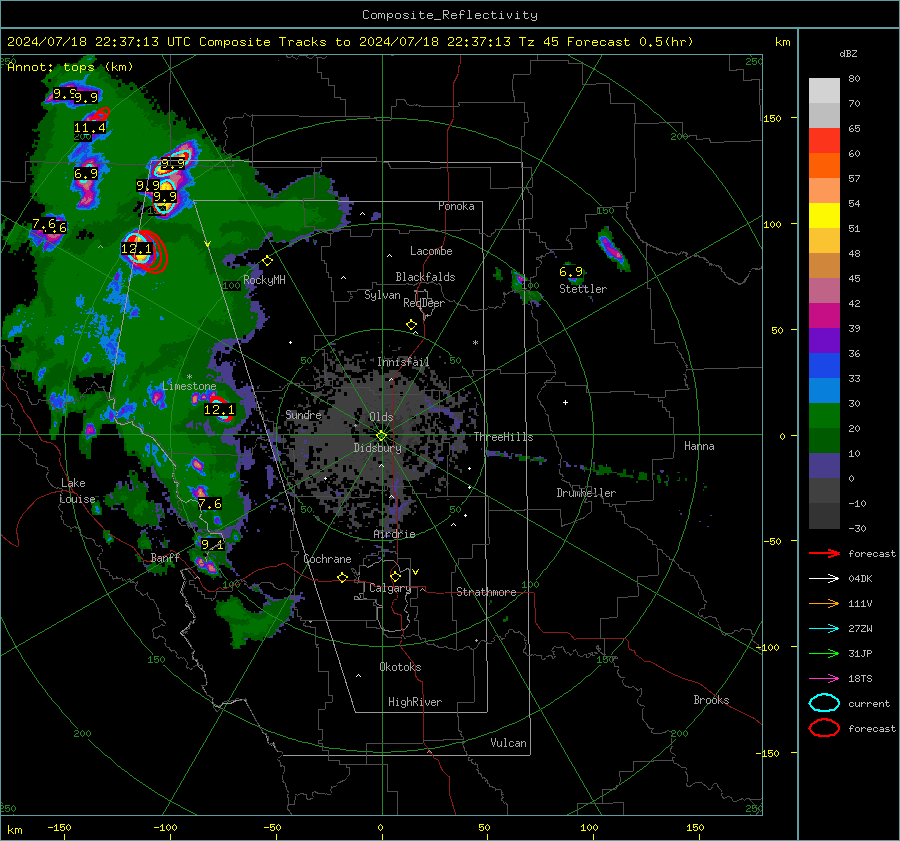Click the Sundre town label

pyautogui.click(x=303, y=414)
